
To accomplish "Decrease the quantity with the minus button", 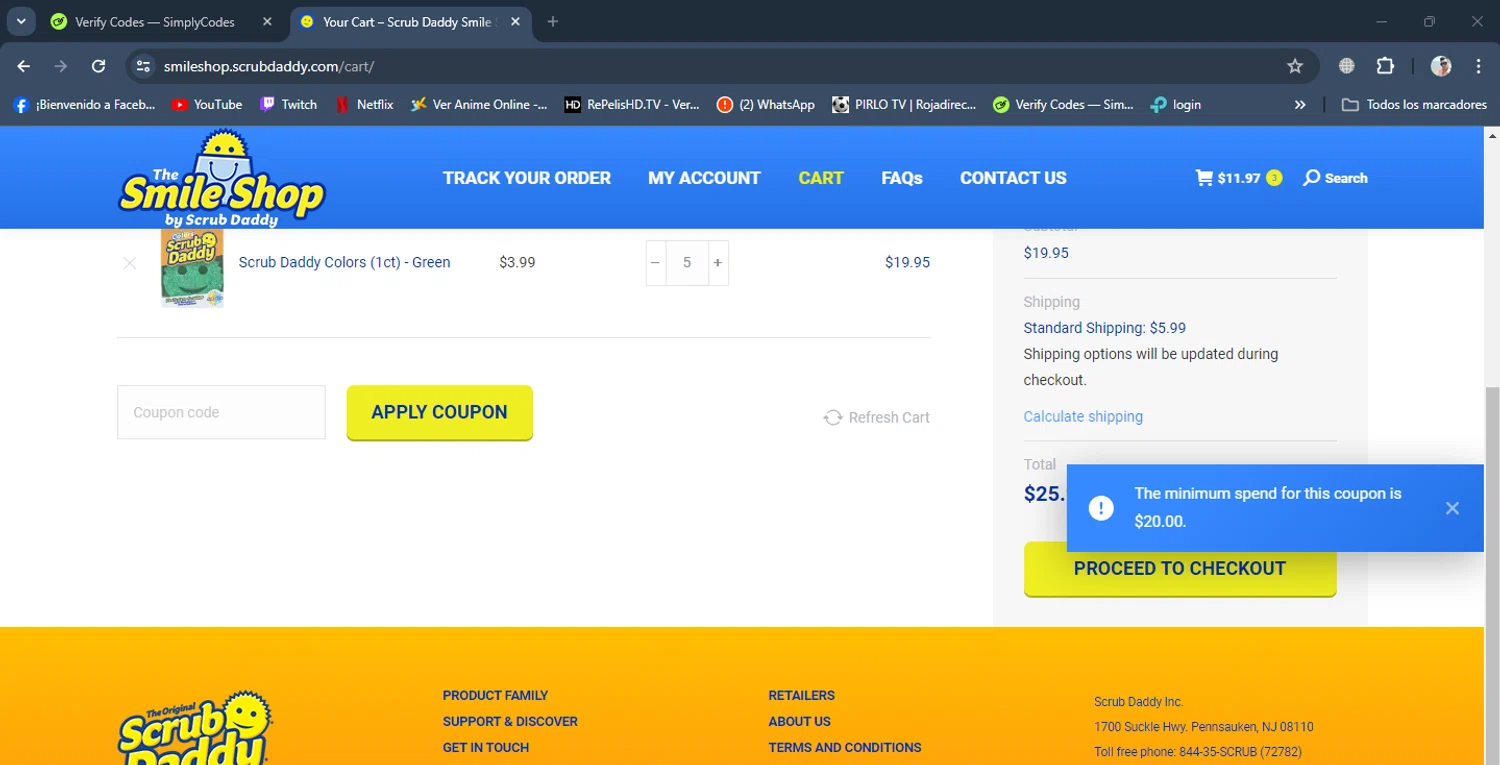I will pos(656,263).
